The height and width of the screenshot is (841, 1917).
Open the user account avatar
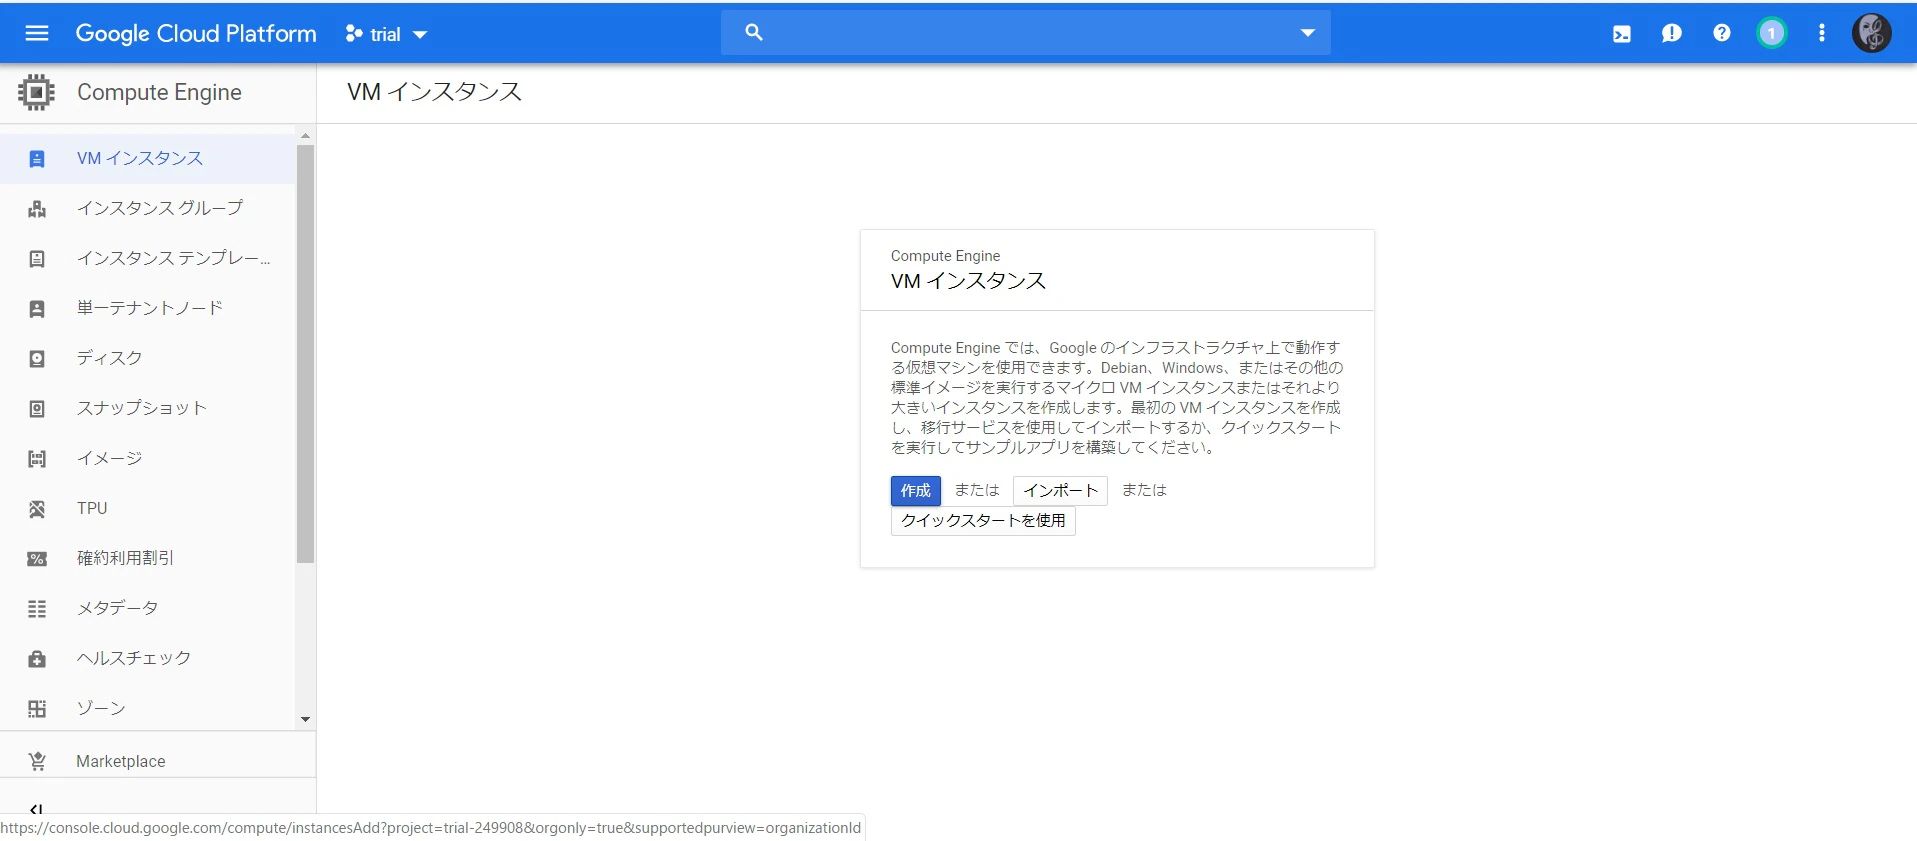(x=1871, y=33)
